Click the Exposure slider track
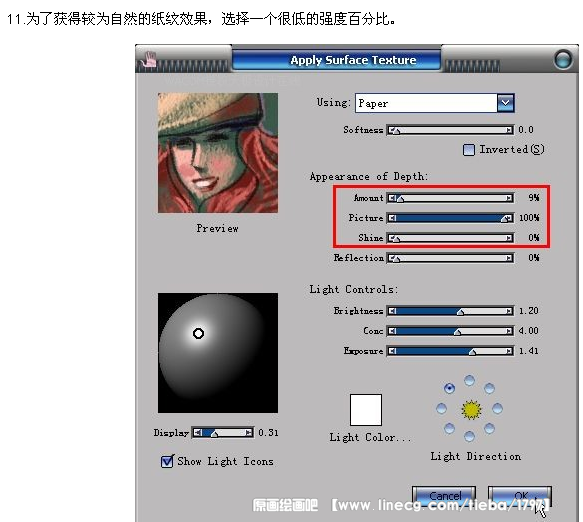583x522 pixels. click(450, 351)
